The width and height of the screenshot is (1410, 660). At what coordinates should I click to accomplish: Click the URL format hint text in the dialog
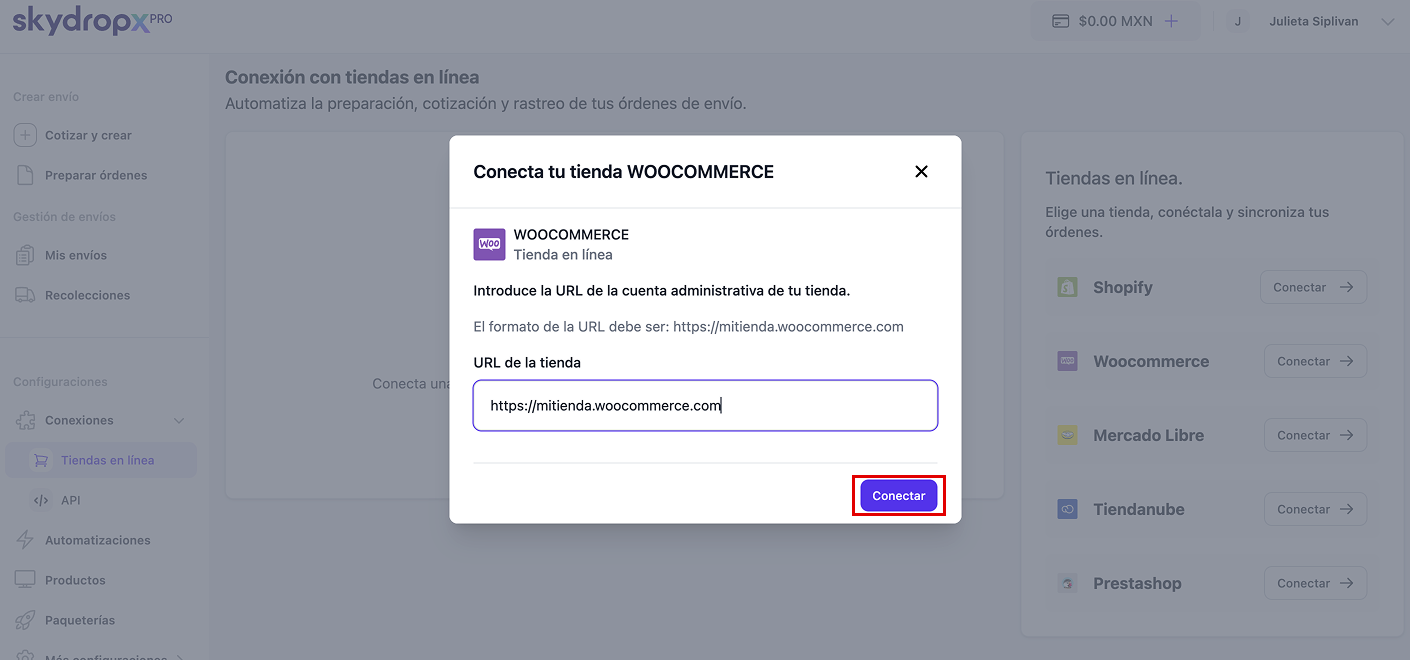click(688, 327)
